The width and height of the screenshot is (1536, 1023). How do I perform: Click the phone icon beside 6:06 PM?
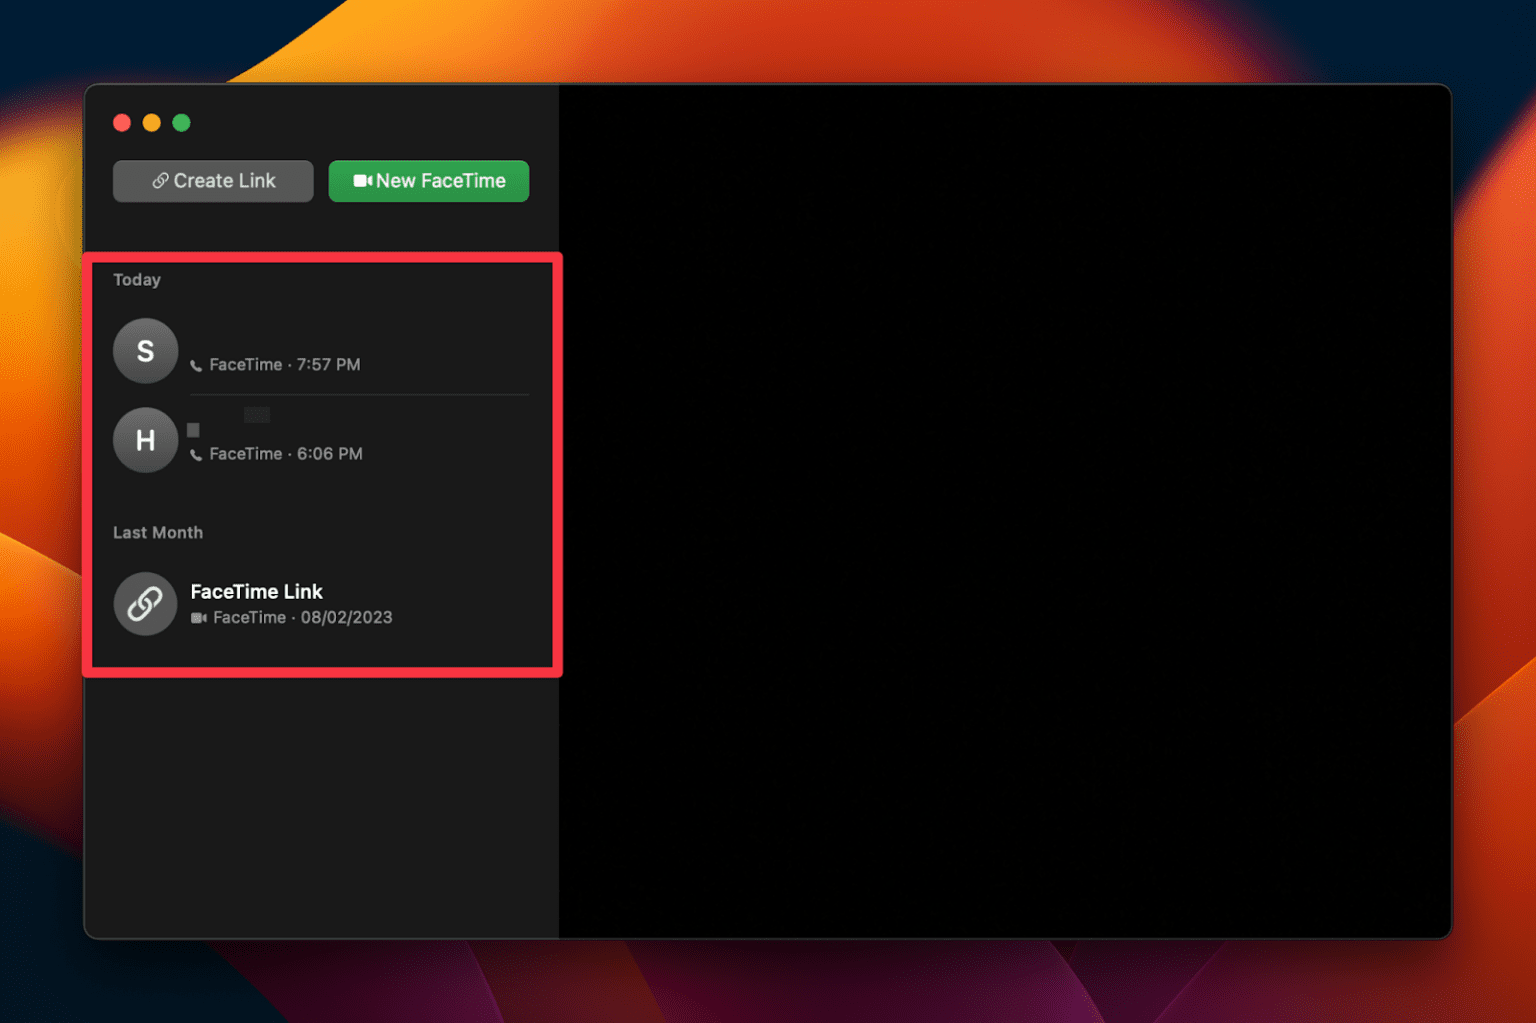[196, 455]
